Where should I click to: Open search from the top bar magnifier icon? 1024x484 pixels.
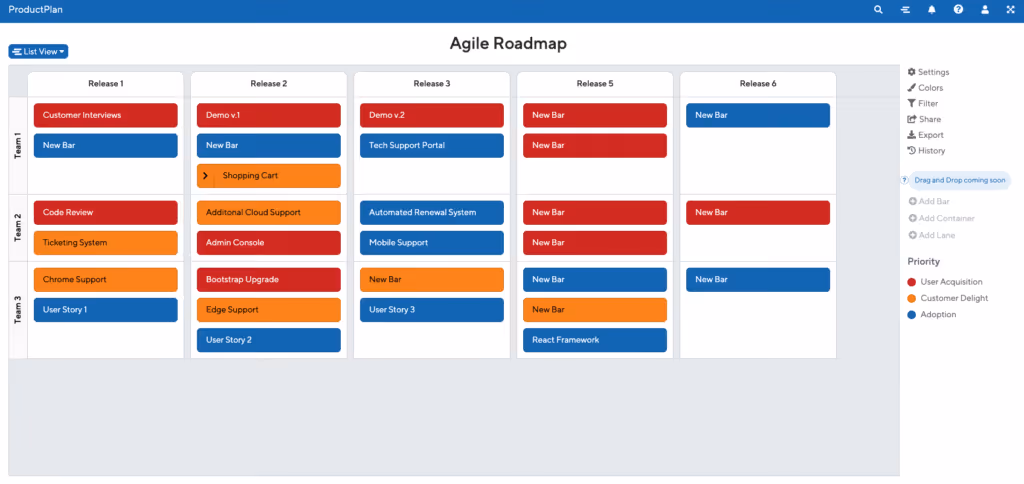(x=878, y=10)
